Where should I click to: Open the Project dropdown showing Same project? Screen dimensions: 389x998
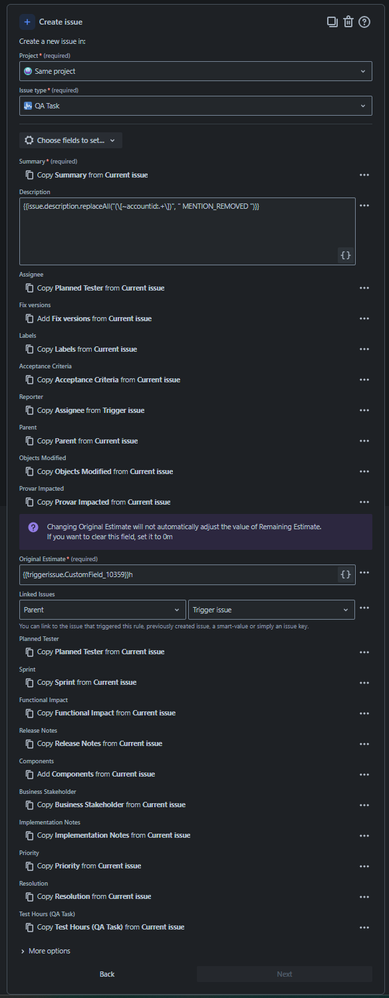tap(195, 71)
